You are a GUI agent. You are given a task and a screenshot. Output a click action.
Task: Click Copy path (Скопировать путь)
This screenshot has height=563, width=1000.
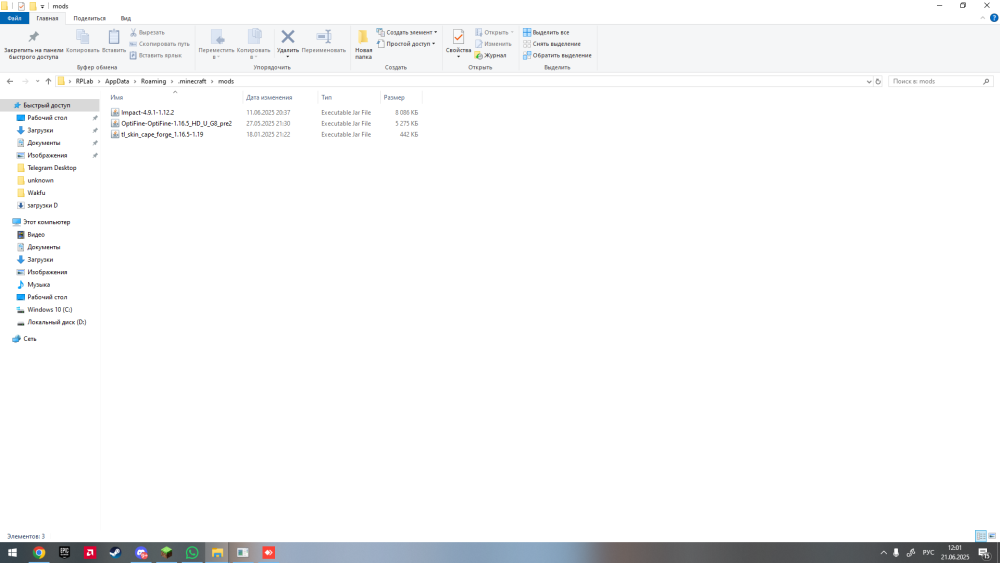coord(159,44)
